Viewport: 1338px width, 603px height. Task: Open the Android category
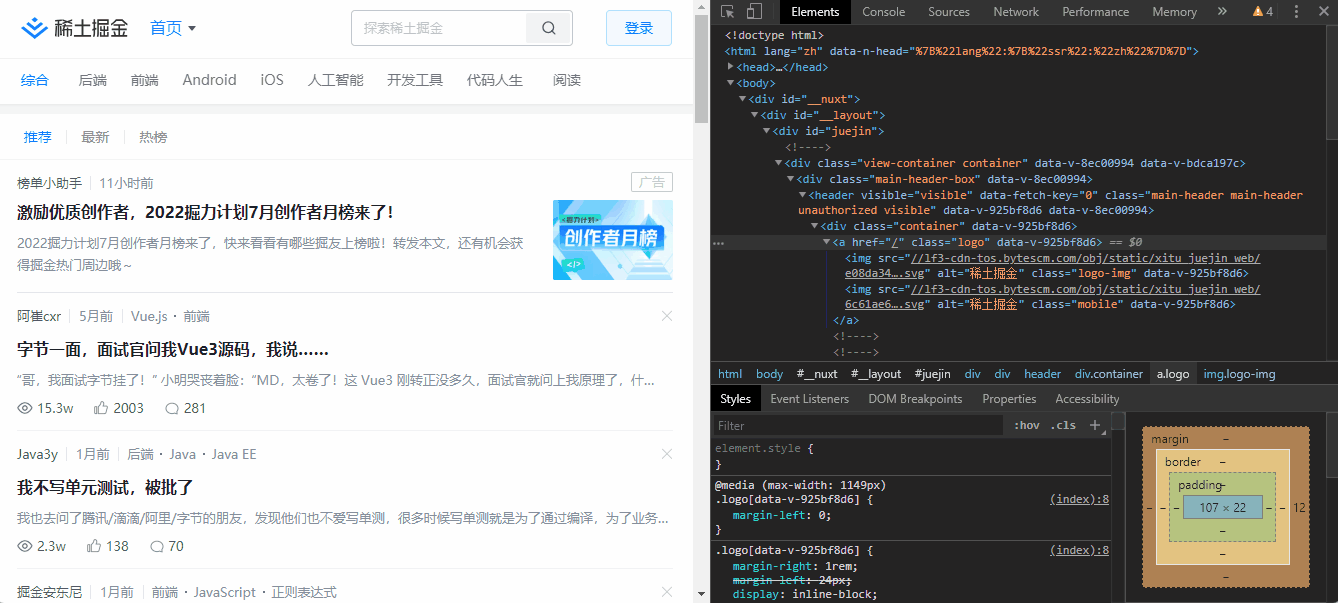pos(210,80)
